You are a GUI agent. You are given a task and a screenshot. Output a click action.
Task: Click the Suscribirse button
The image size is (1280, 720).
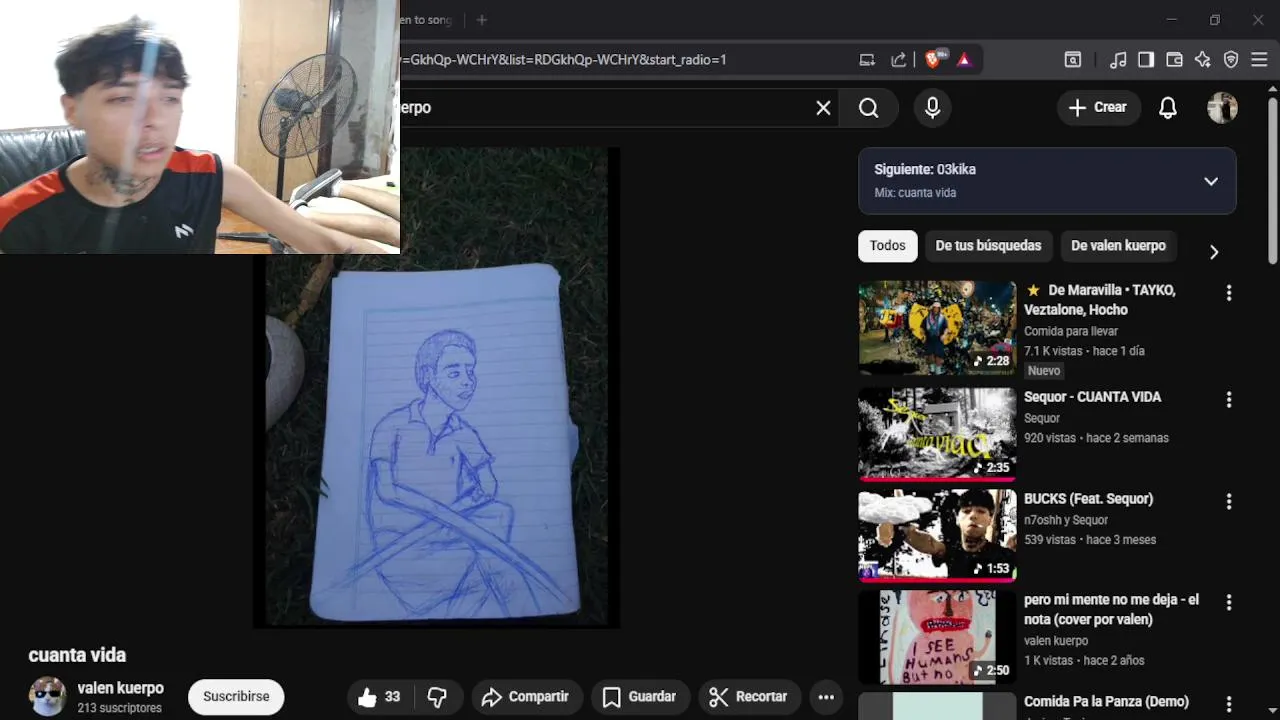click(x=236, y=697)
